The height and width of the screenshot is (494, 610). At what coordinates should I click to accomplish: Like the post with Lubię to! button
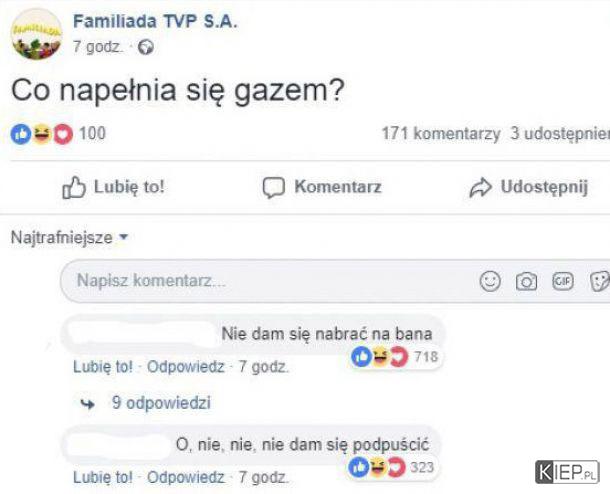pos(113,187)
